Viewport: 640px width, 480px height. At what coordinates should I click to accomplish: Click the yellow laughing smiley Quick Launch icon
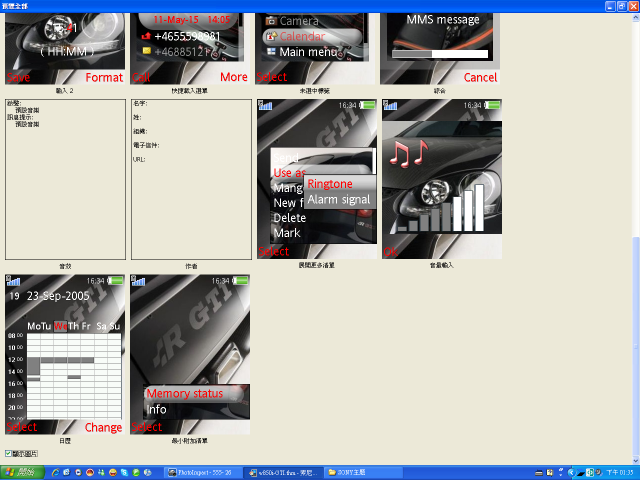pos(113,473)
